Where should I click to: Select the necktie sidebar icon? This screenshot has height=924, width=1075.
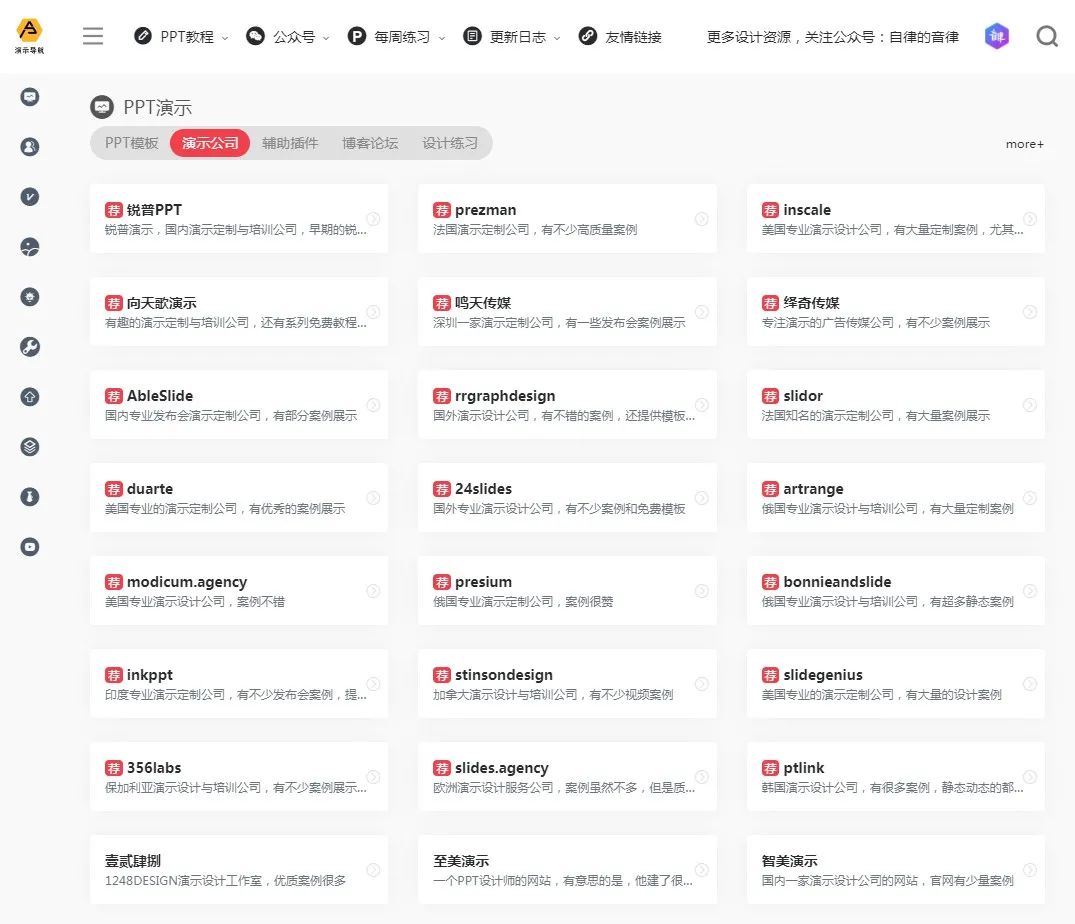point(29,497)
